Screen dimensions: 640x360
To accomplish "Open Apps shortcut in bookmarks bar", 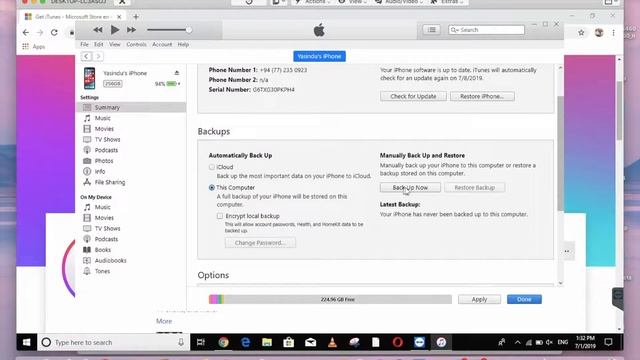I will (x=33, y=47).
